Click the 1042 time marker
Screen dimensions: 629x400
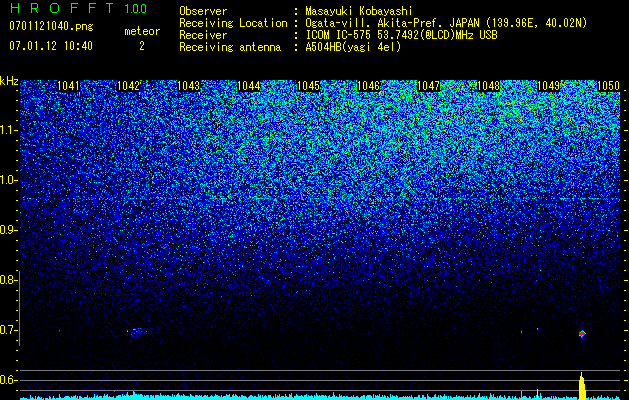coord(128,86)
